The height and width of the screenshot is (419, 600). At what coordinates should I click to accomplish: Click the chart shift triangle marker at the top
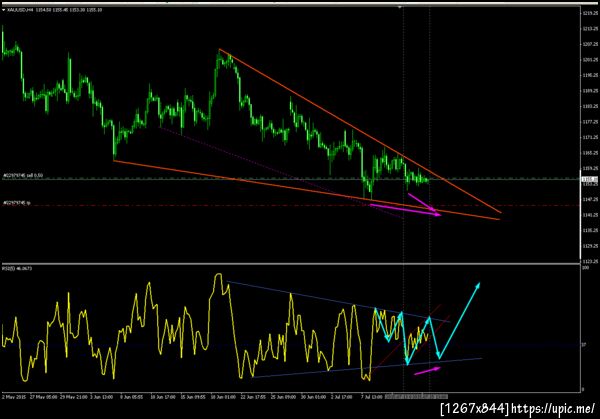pos(400,7)
